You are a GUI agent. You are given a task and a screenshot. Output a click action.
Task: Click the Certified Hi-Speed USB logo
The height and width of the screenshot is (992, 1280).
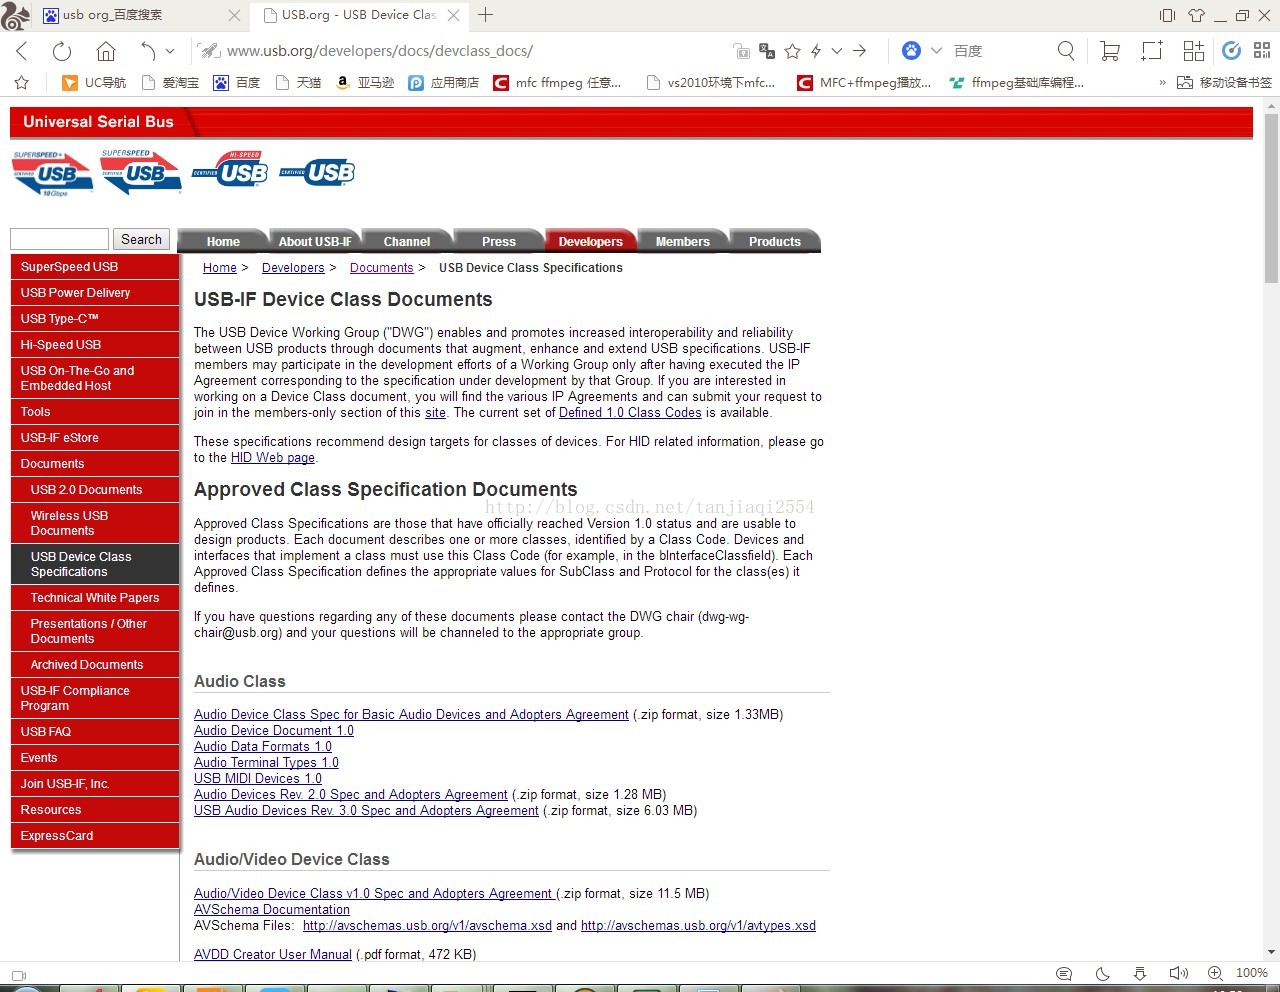(230, 170)
